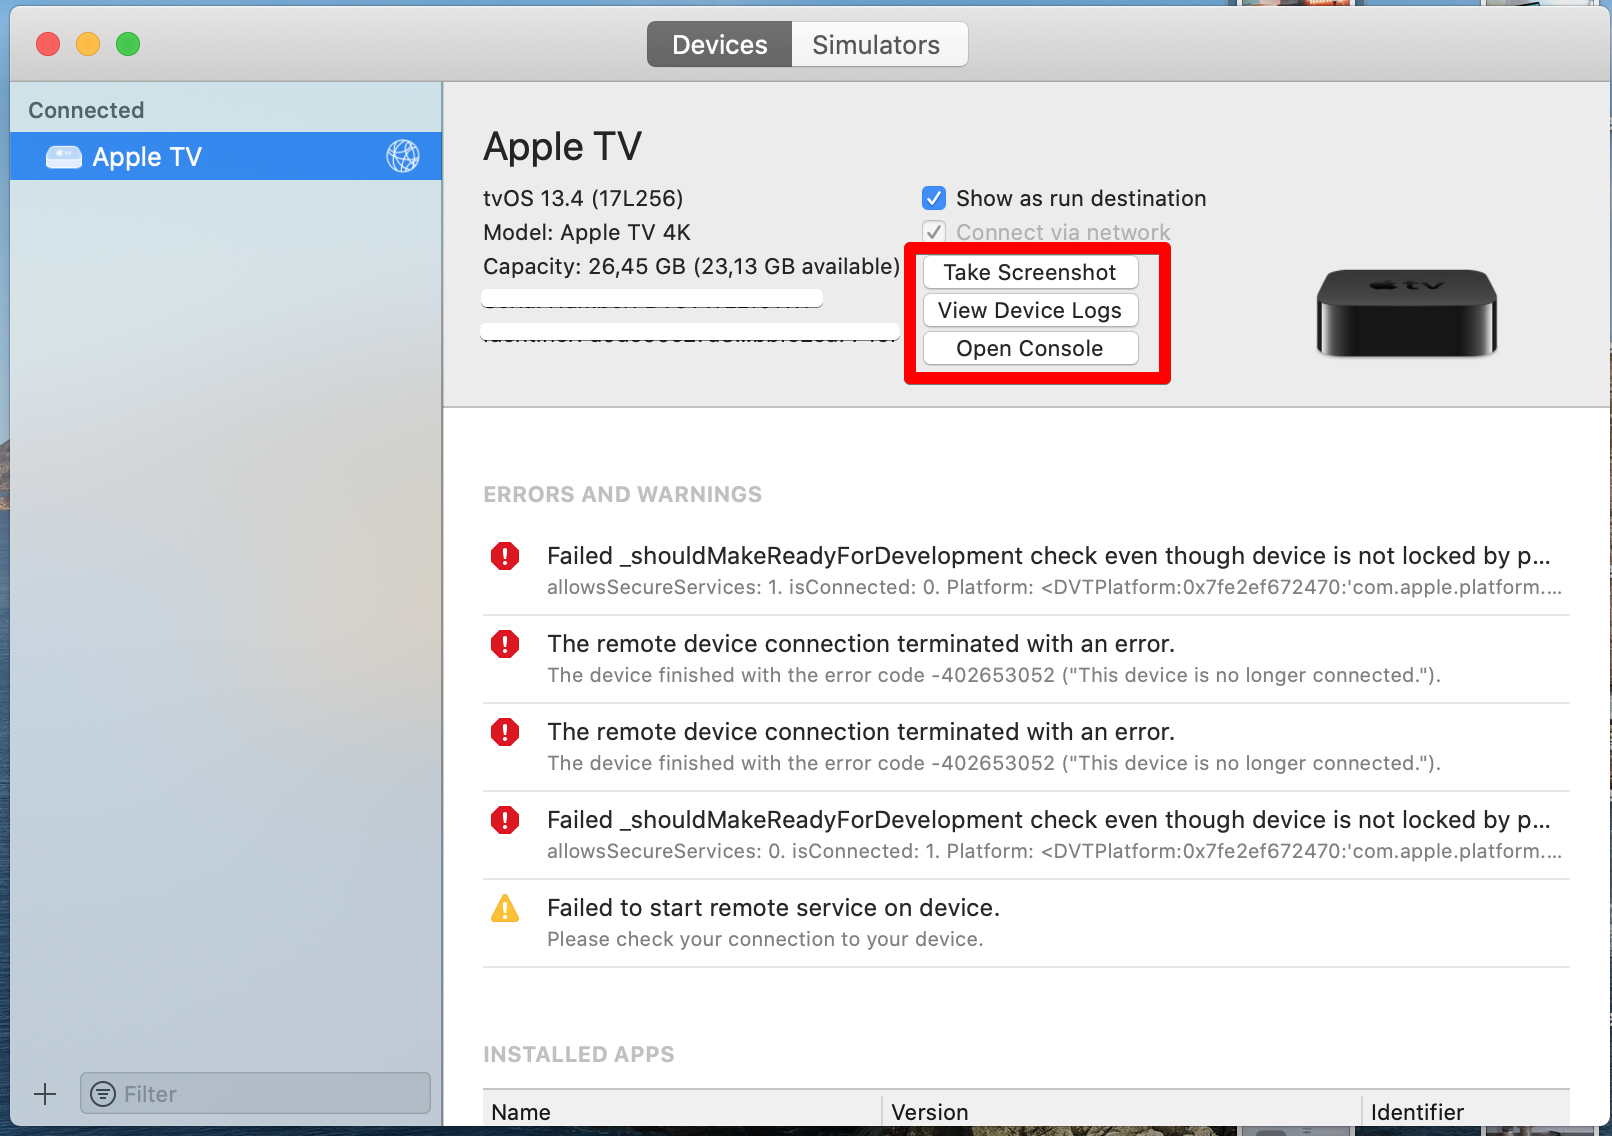
Task: Click the plus button to add a device
Action: click(x=45, y=1094)
